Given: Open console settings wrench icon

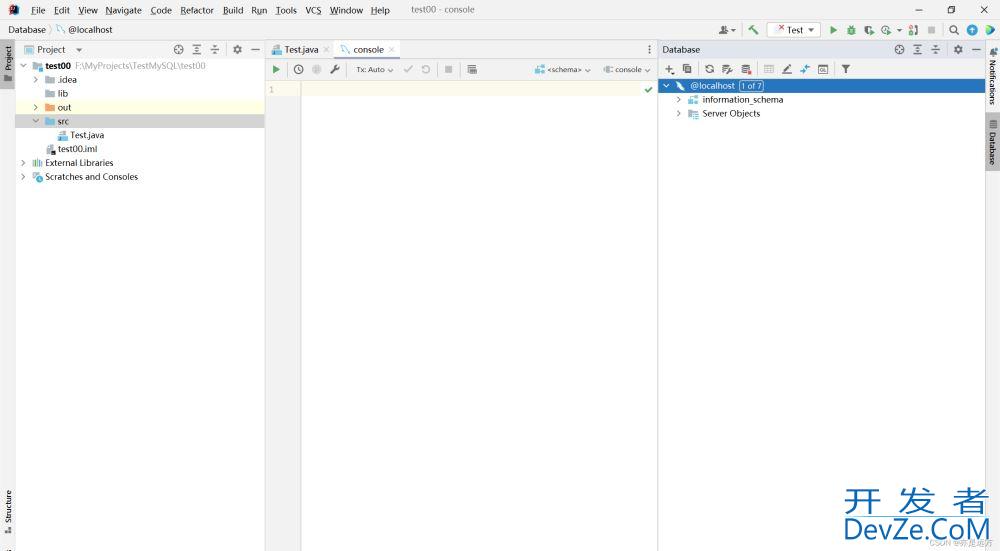Looking at the screenshot, I should [335, 70].
